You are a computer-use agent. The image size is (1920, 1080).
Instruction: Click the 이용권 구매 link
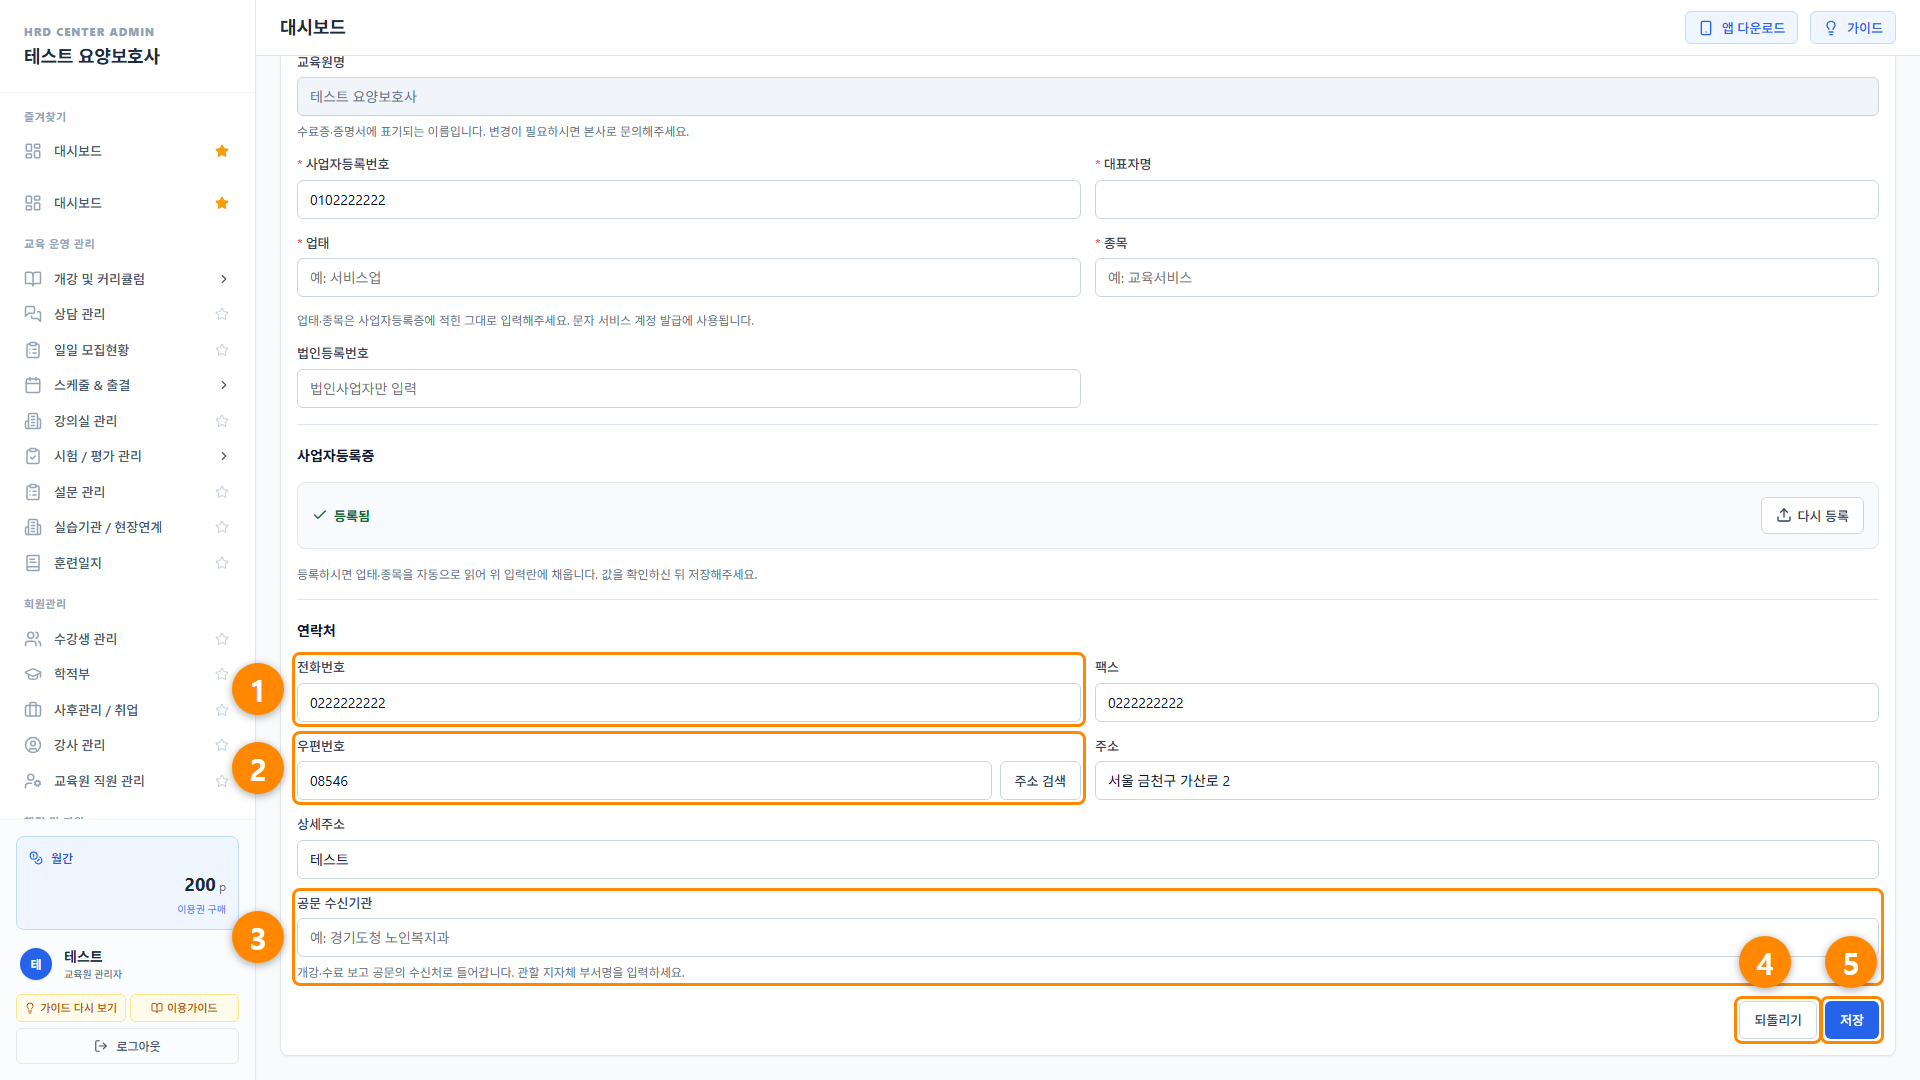tap(201, 909)
